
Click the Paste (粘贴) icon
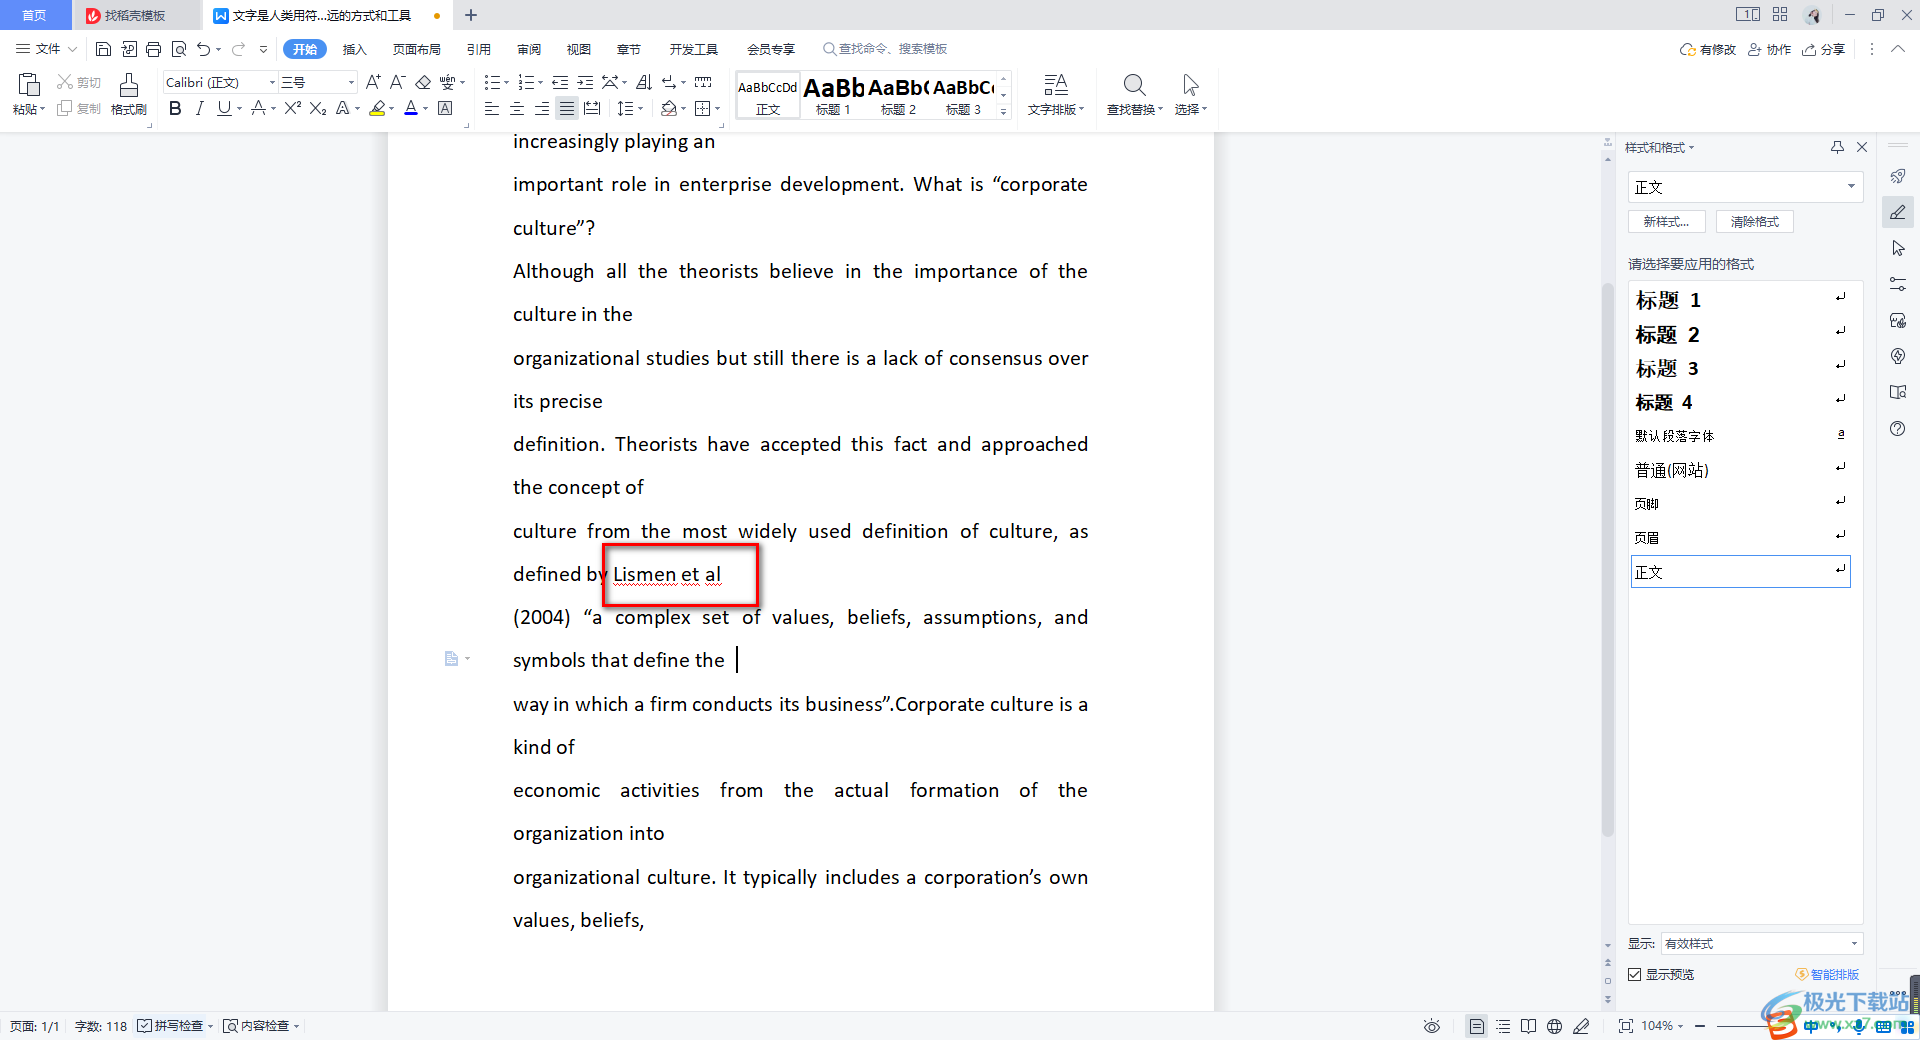click(x=28, y=86)
